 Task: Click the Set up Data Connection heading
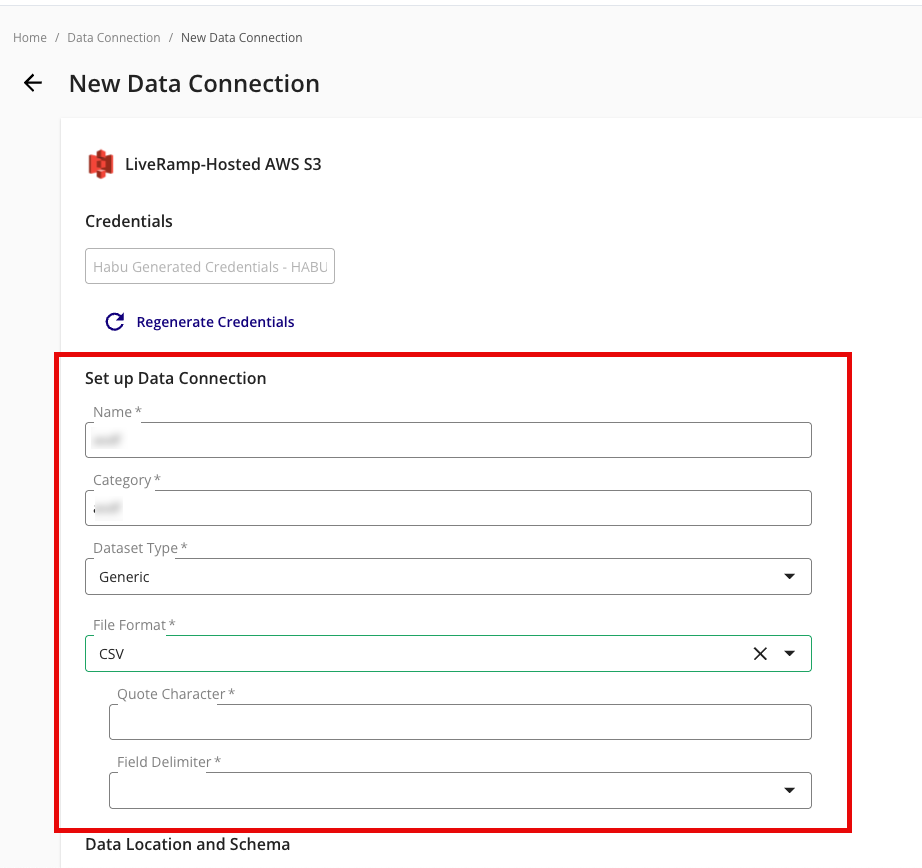(176, 378)
